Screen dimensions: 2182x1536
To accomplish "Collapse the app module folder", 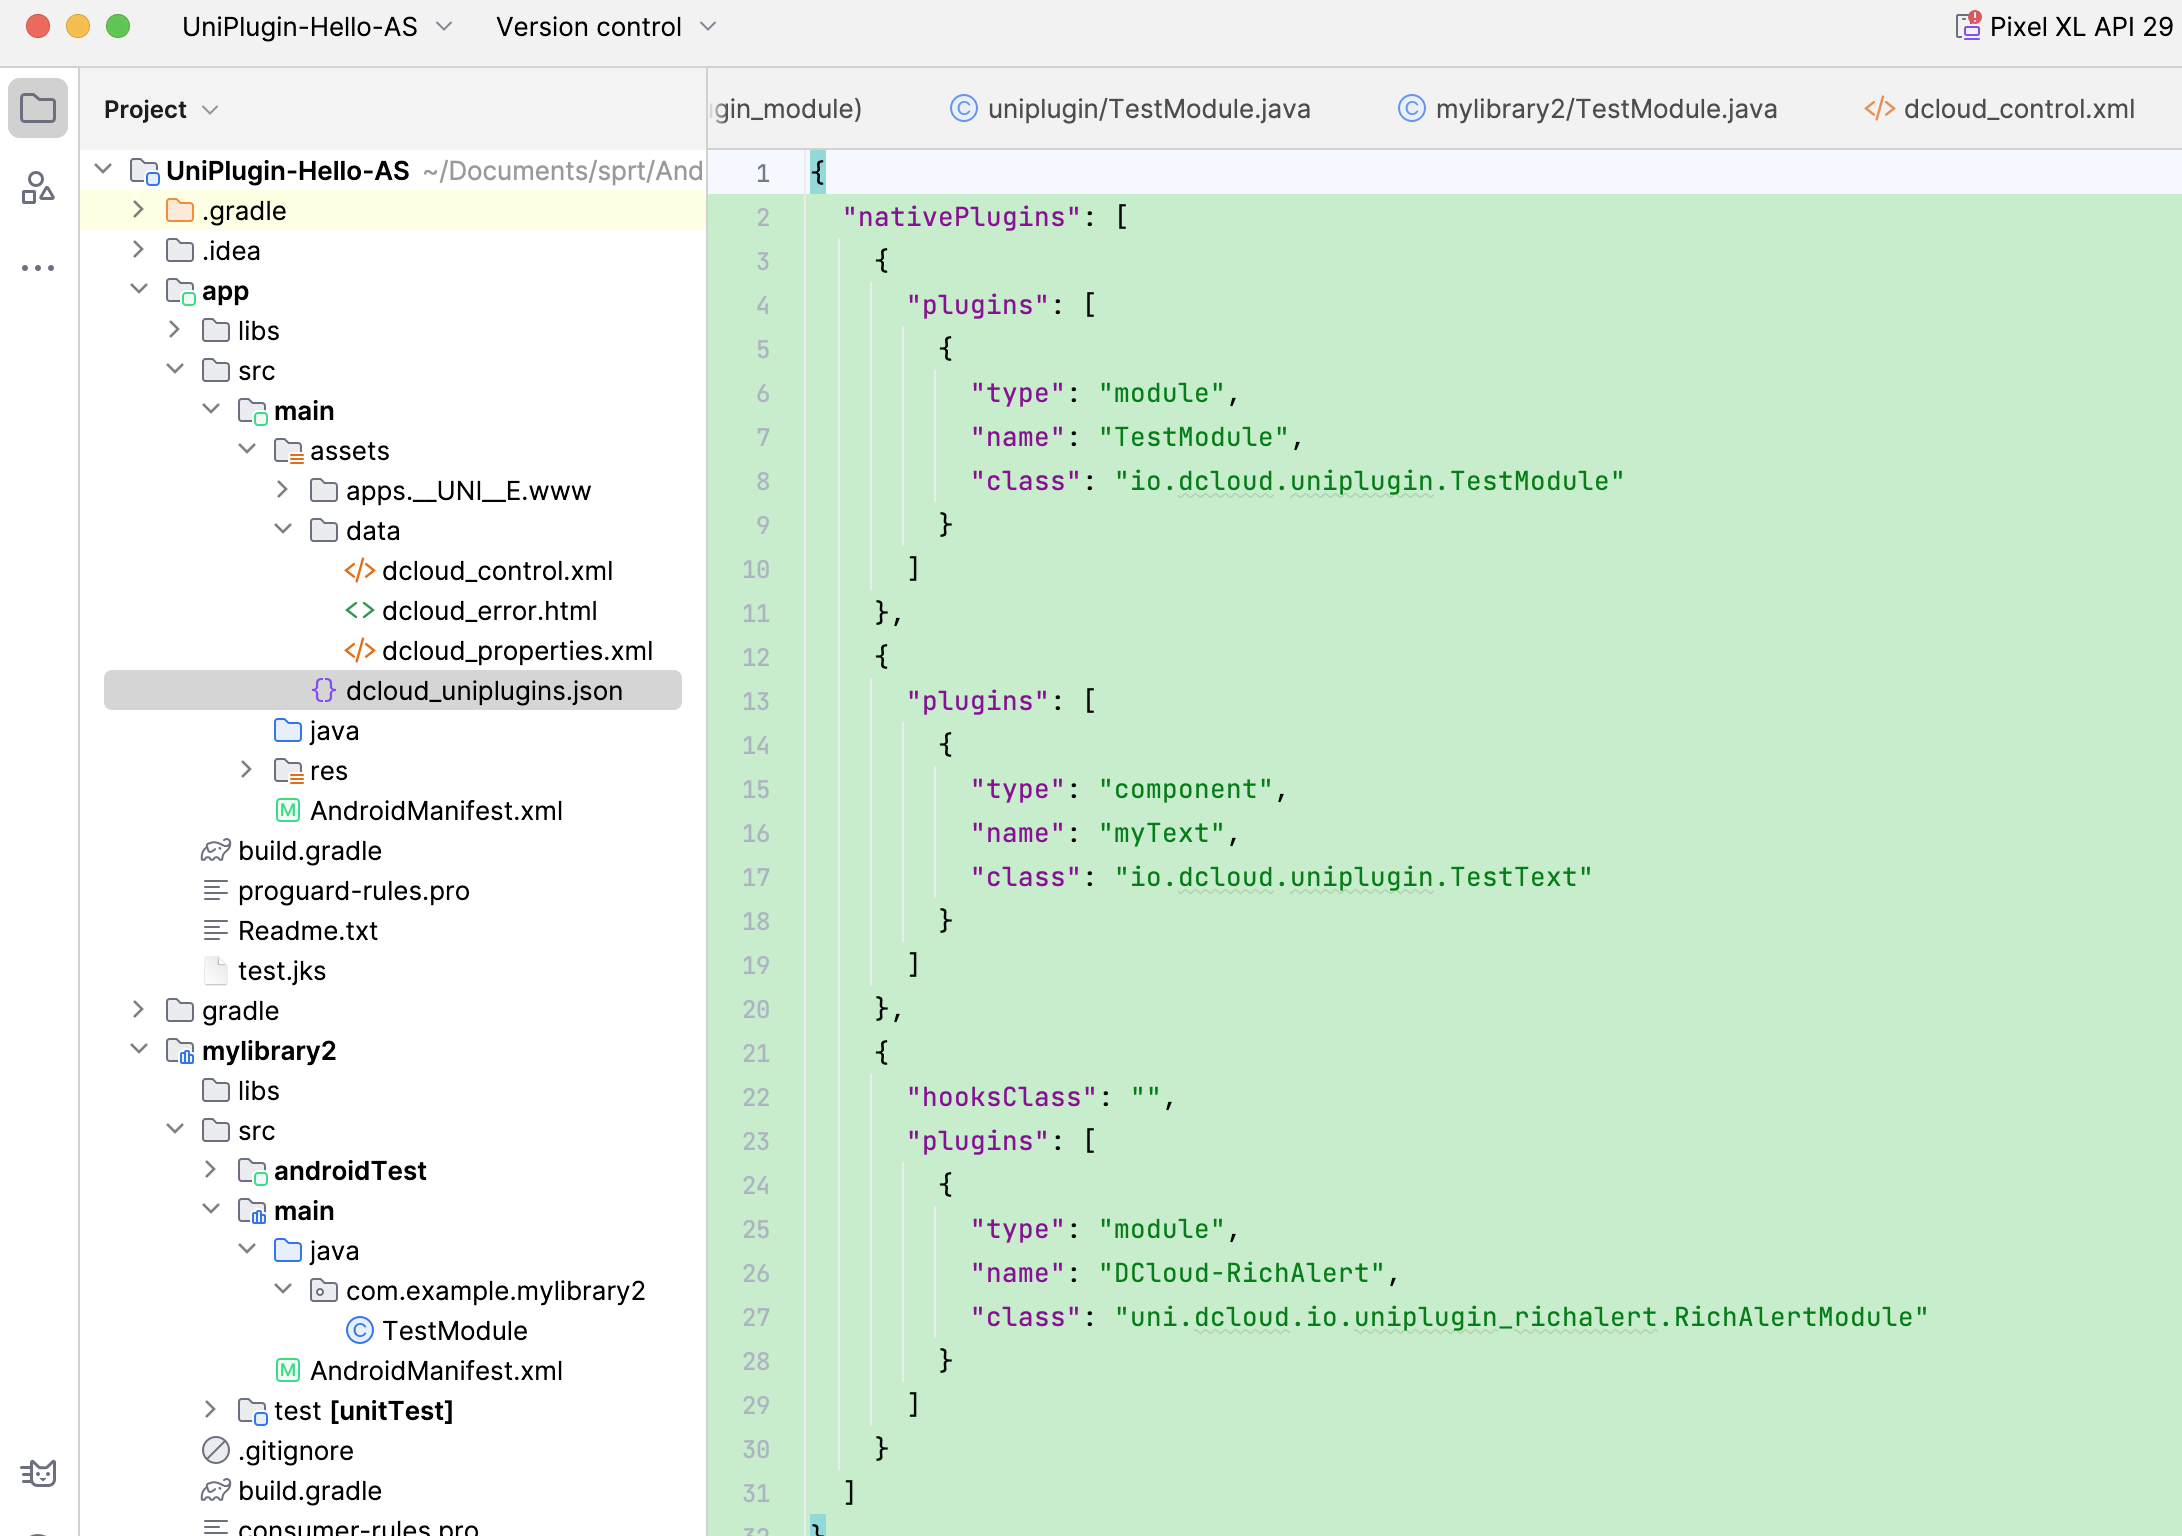I will pyautogui.click(x=139, y=290).
